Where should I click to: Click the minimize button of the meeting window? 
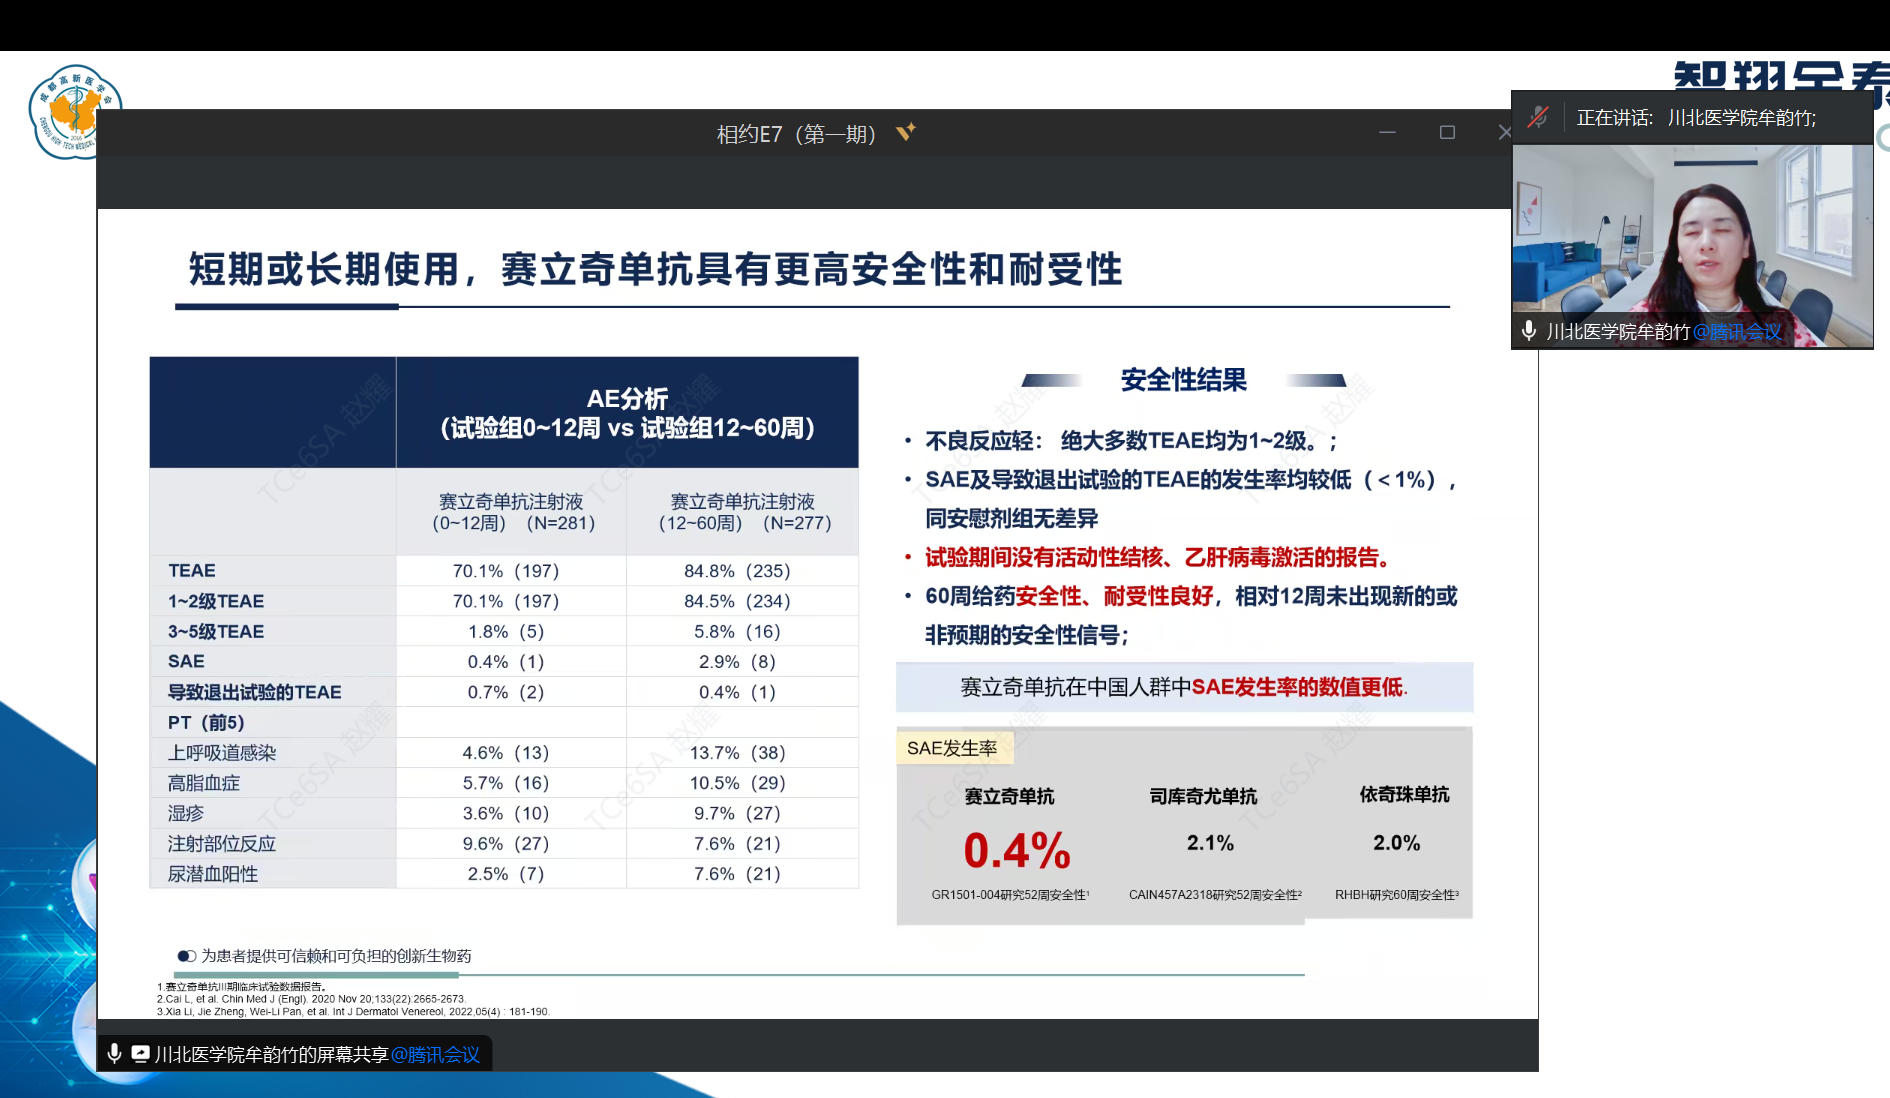pos(1388,131)
